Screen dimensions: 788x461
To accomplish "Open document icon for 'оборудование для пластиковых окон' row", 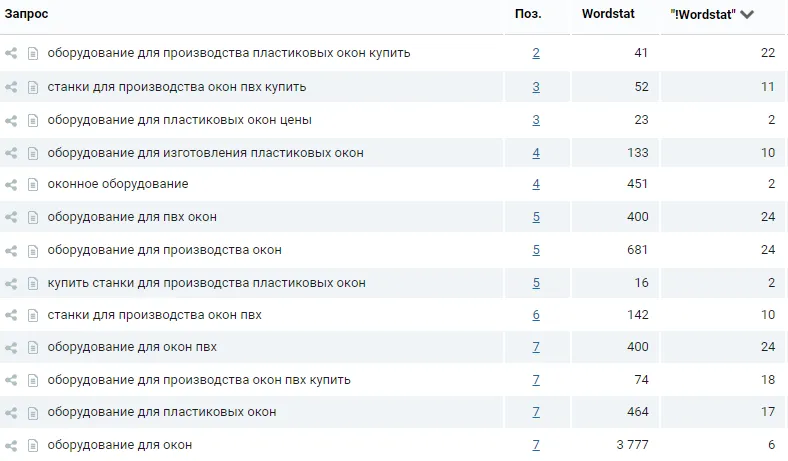I will 33,412.
